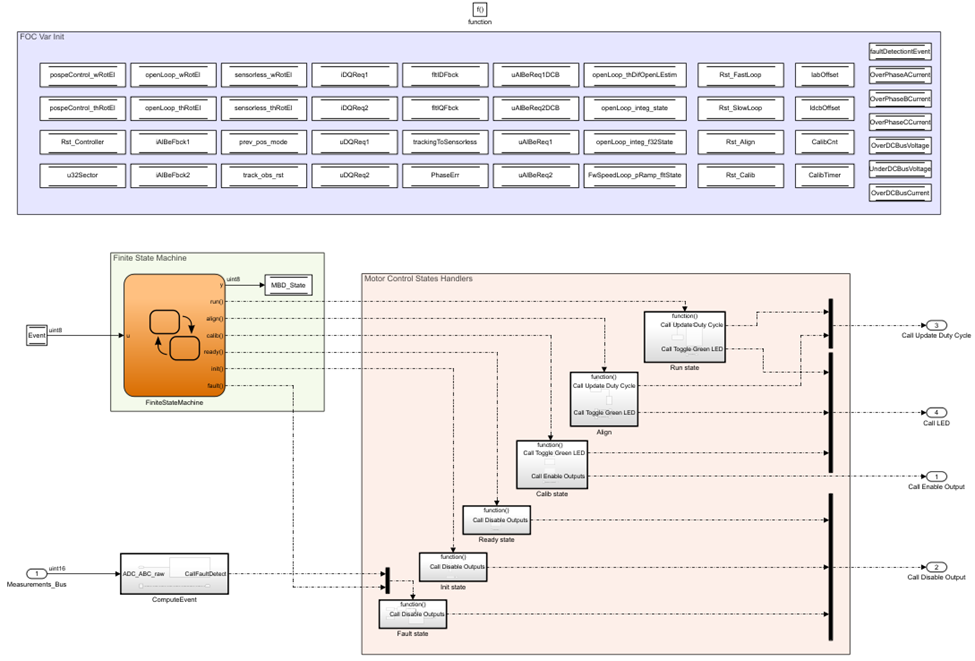Select the openLoop_integ_state data store block

(635, 108)
